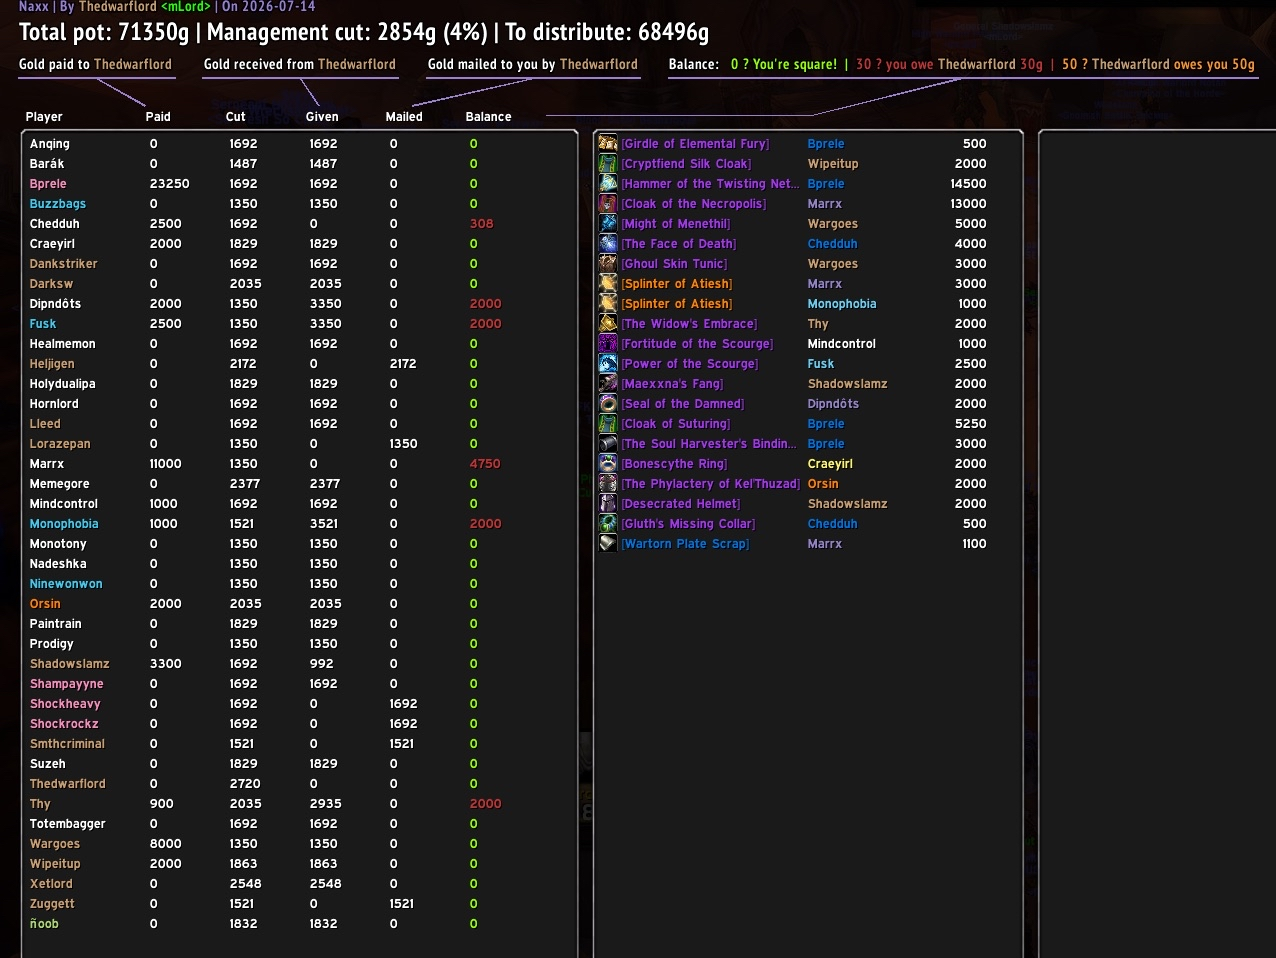Viewport: 1276px width, 958px height.
Task: Select the Balance column header
Action: 488,117
